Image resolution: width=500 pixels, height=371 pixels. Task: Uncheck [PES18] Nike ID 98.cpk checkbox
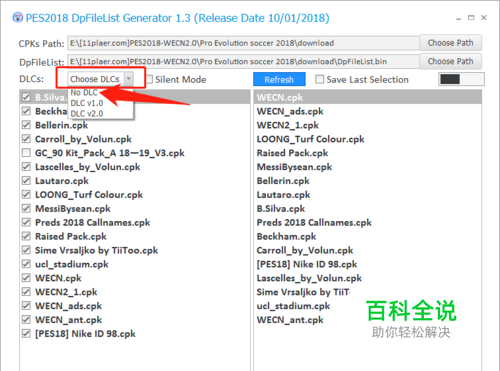[x=26, y=333]
